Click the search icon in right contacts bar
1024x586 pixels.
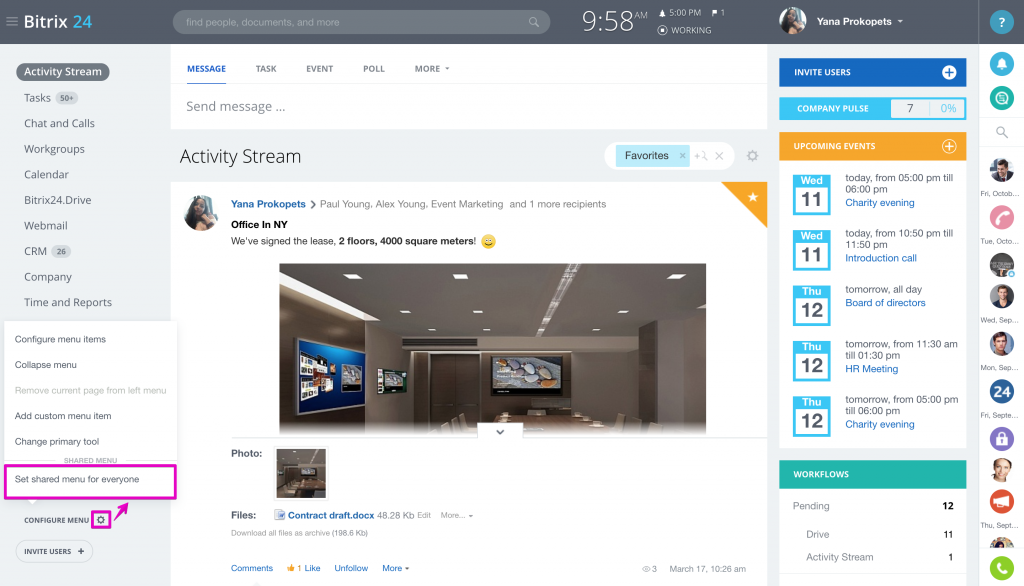1001,133
